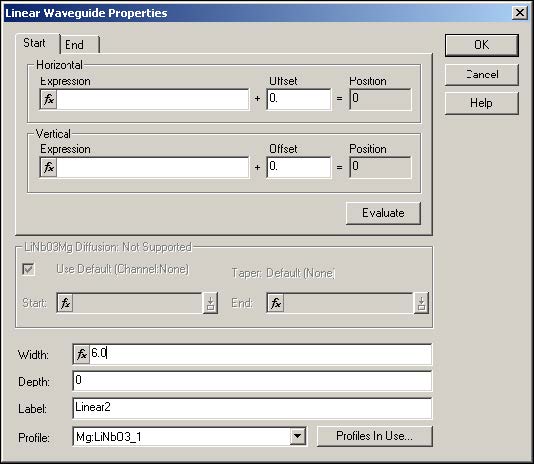This screenshot has height=464, width=534.
Task: Click the fx icon beside diffusion End
Action: tap(276, 303)
